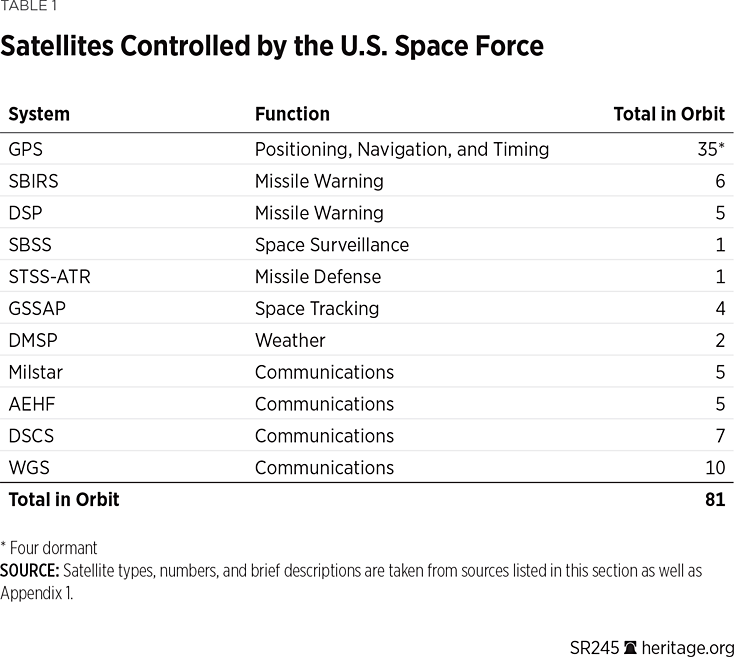
Task: Click the WGS total value 10
Action: [714, 468]
